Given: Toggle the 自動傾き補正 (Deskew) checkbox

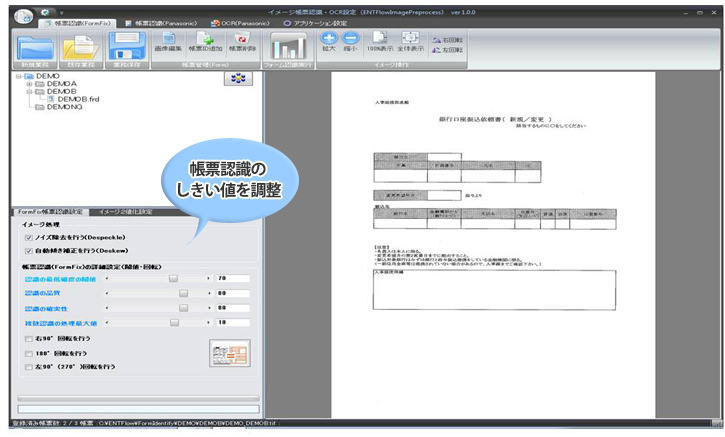Looking at the screenshot, I should (x=28, y=251).
